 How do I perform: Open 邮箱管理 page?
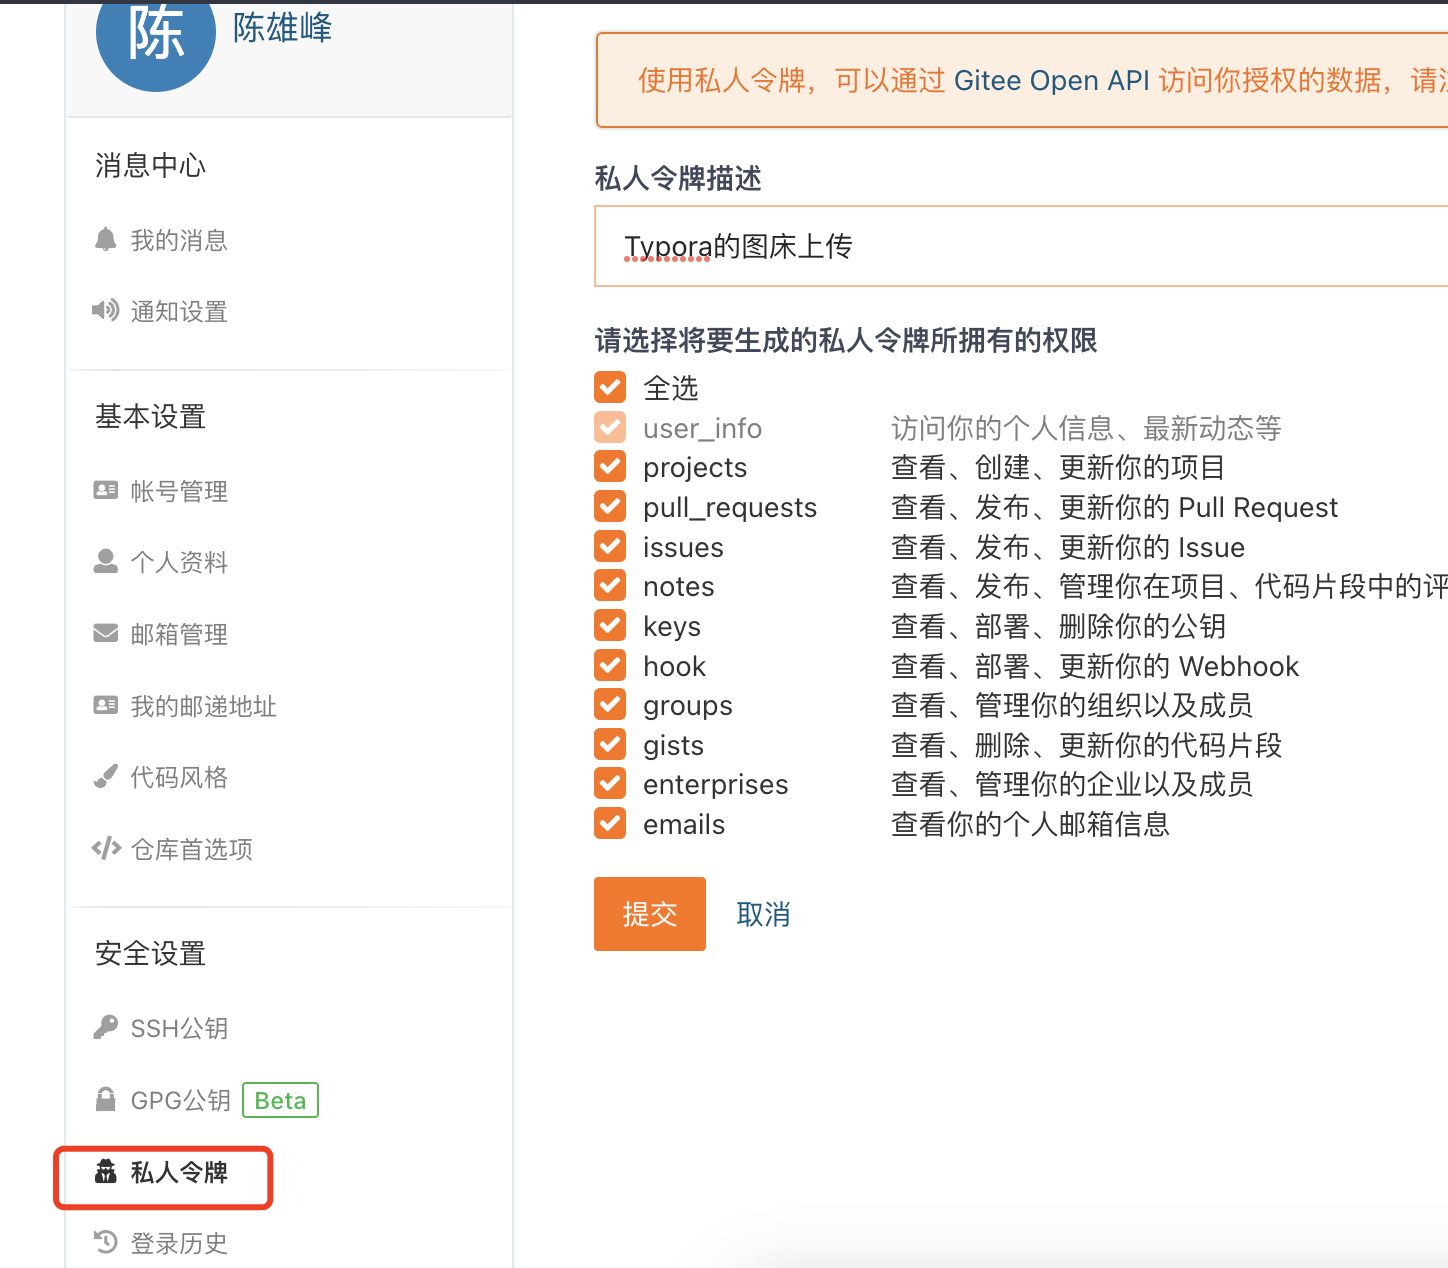coord(179,634)
